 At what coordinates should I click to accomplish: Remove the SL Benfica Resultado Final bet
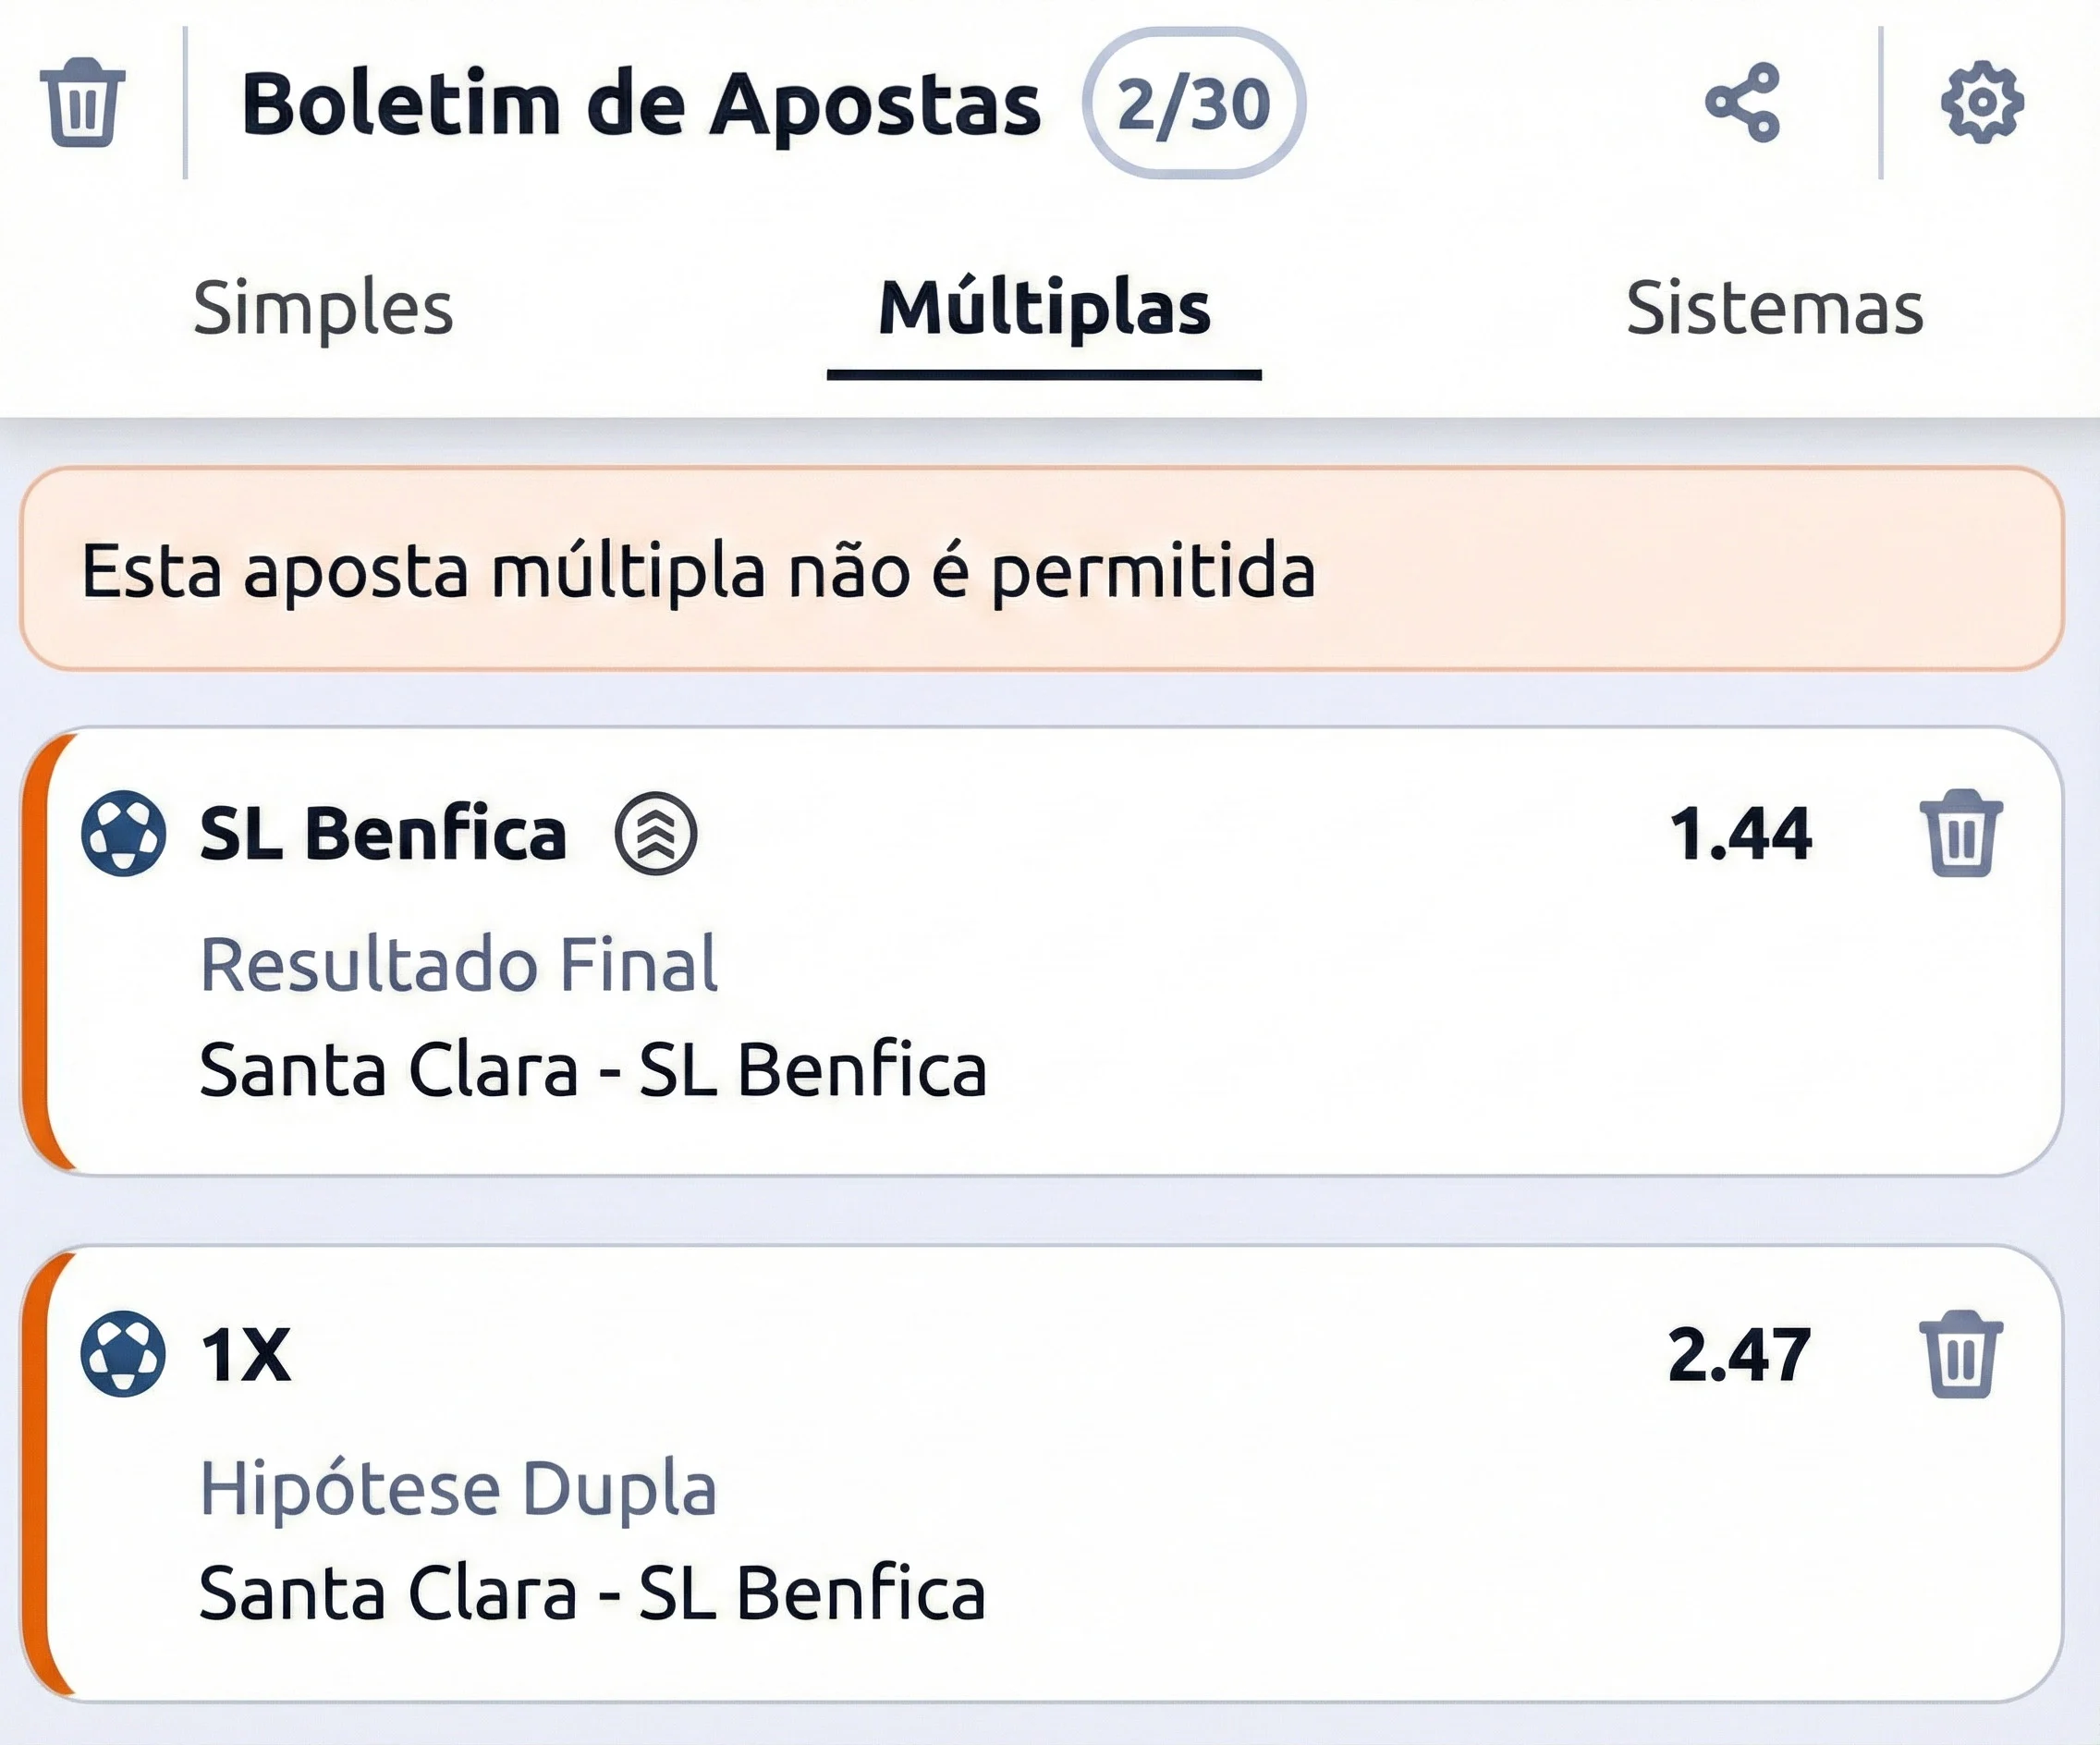coord(1961,833)
